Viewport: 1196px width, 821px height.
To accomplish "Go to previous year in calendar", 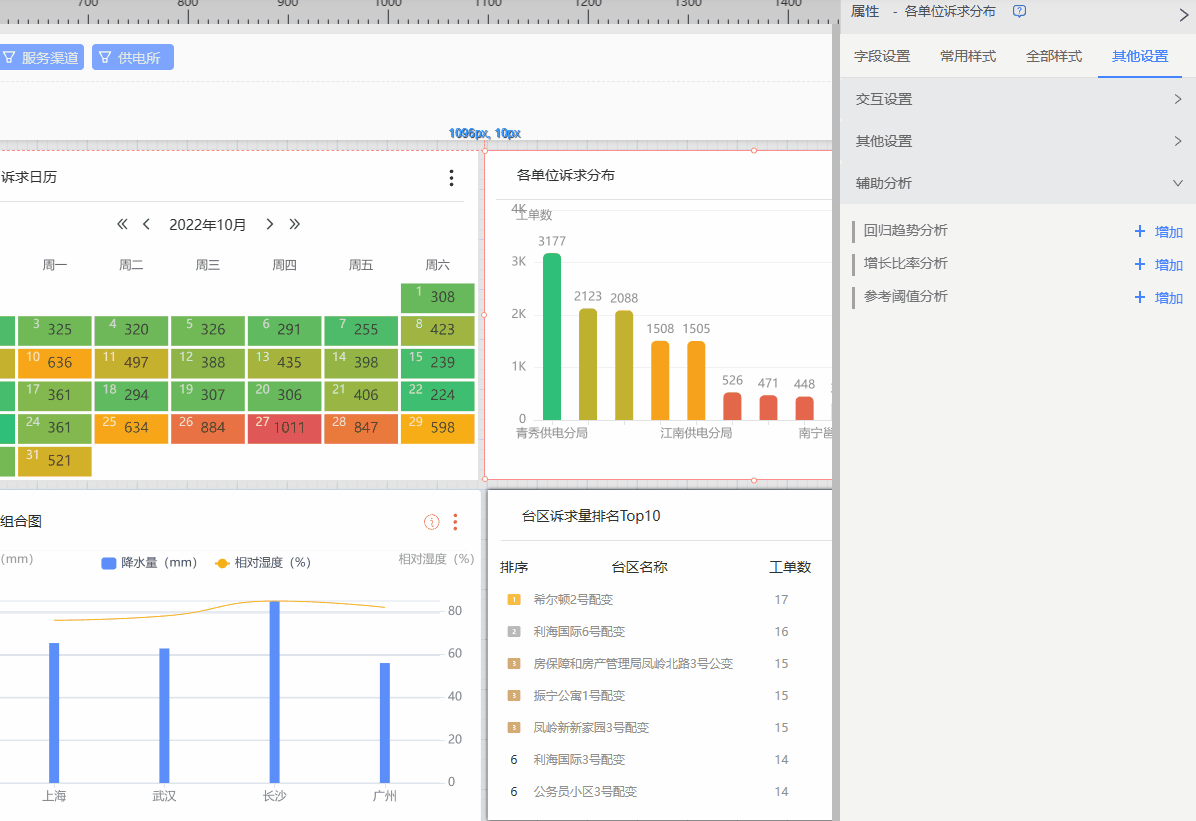I will click(x=123, y=224).
